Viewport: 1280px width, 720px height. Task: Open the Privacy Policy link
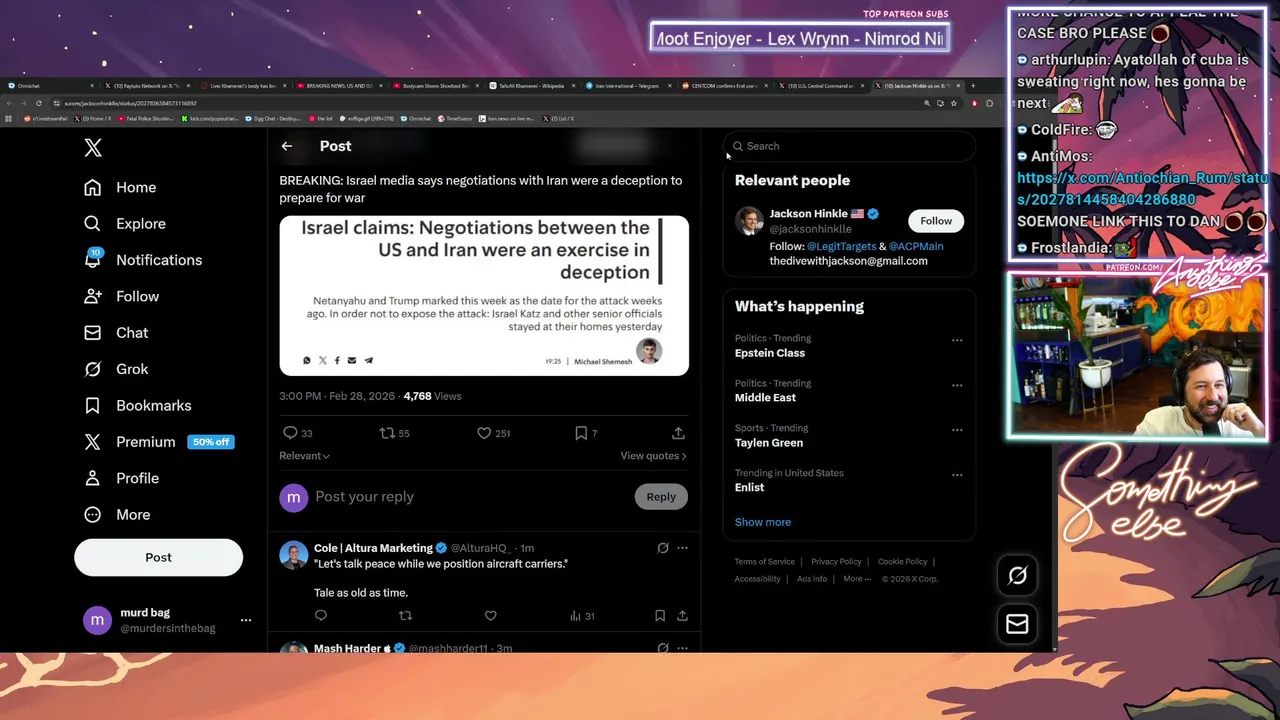(836, 562)
